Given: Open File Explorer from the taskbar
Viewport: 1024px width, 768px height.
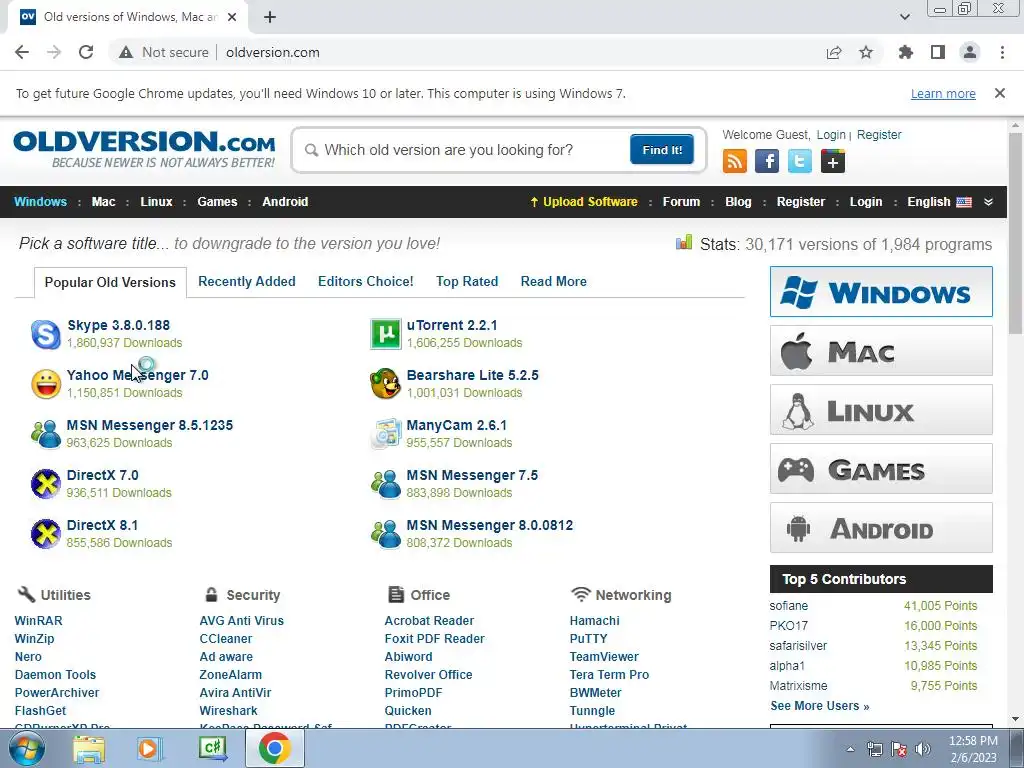Looking at the screenshot, I should coord(88,749).
